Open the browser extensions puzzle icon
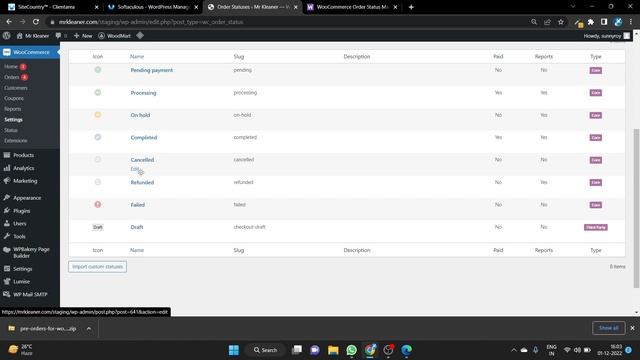This screenshot has height=360, width=640. [591, 22]
